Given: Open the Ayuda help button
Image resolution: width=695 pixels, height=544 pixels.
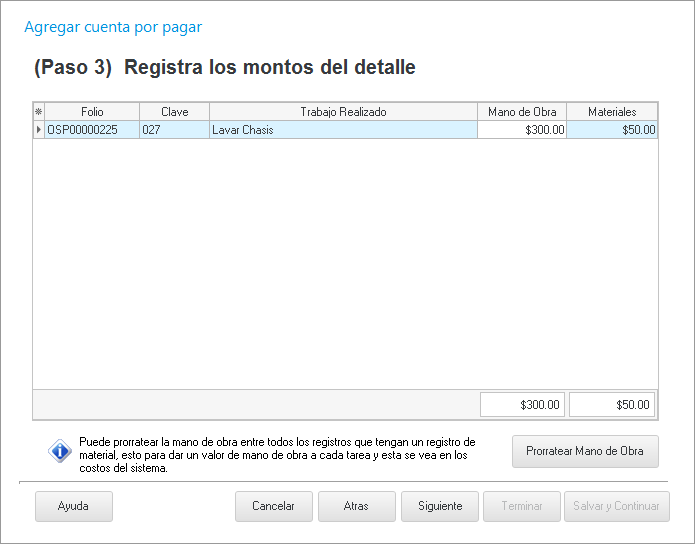Looking at the screenshot, I should point(74,506).
